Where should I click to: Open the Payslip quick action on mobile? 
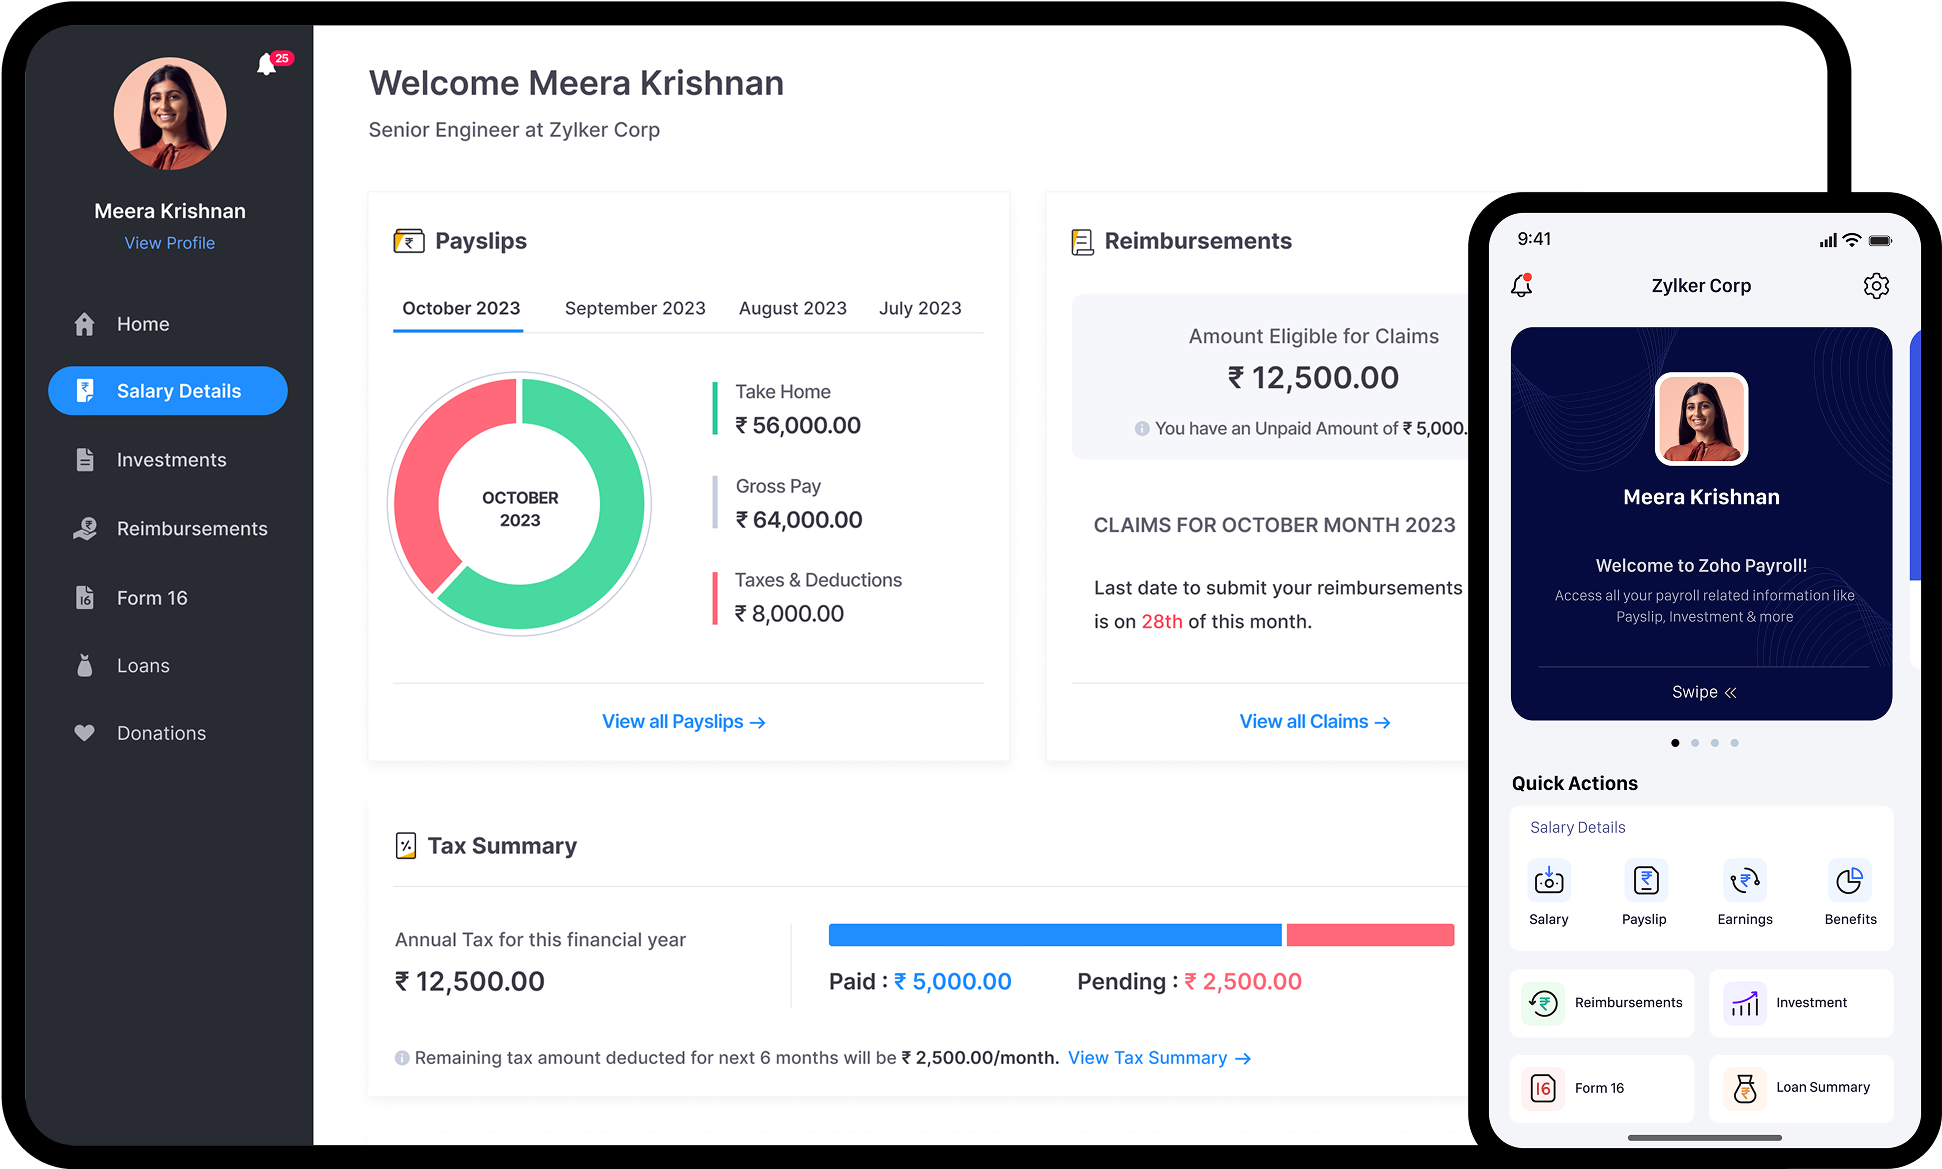point(1645,881)
